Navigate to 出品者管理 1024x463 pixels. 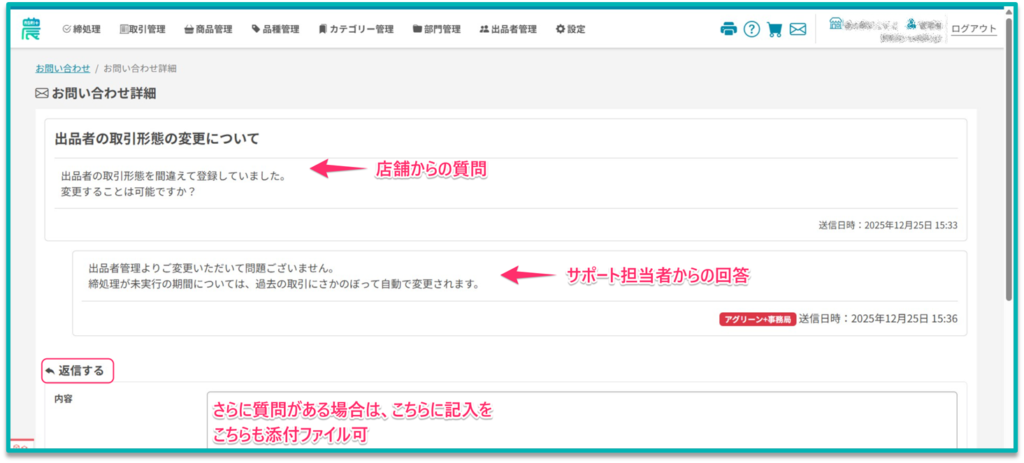point(507,29)
